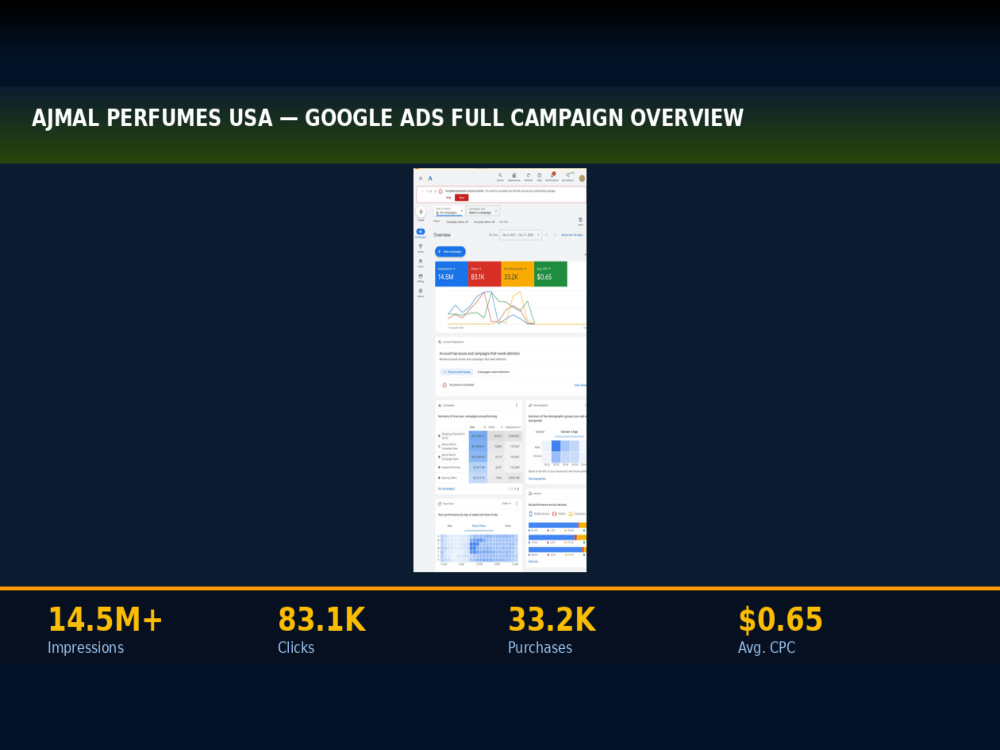The width and height of the screenshot is (1000, 750).
Task: Go to next date range arrow
Action: (555, 235)
